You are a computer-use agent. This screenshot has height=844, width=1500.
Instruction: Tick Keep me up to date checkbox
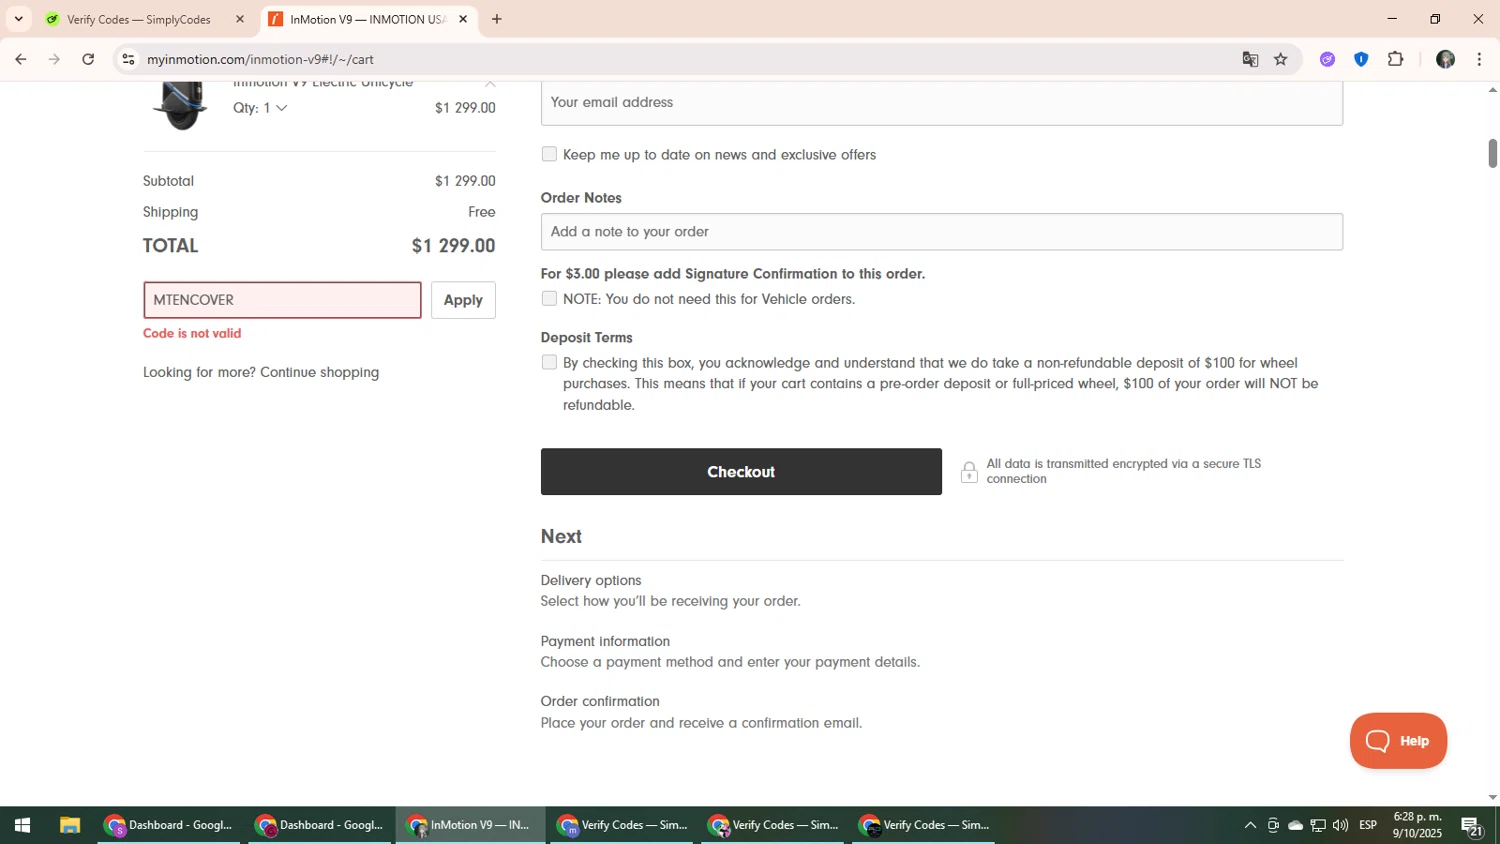(x=549, y=154)
